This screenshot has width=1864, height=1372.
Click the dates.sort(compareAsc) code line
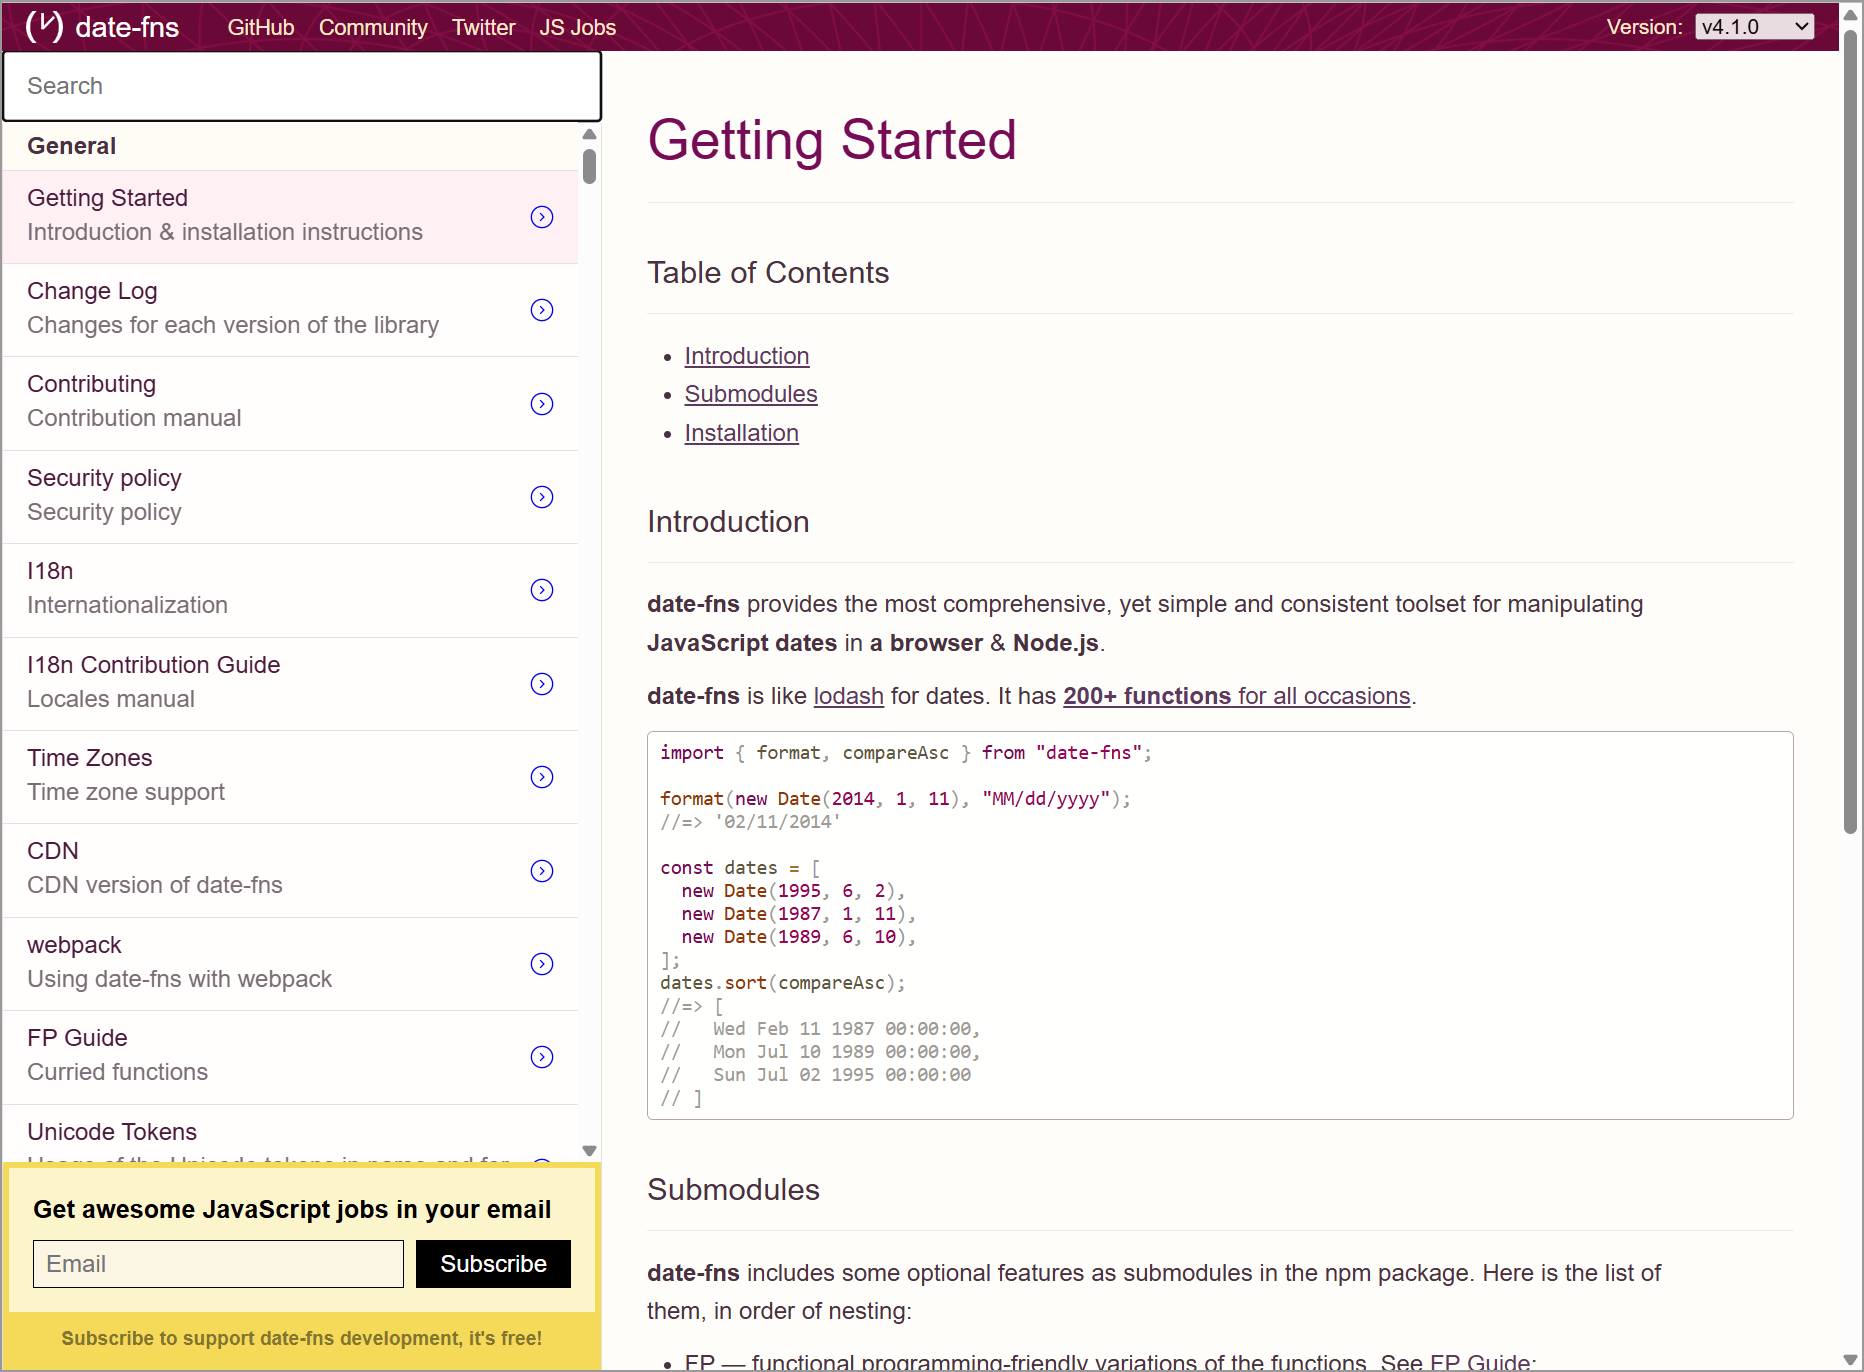coord(783,983)
